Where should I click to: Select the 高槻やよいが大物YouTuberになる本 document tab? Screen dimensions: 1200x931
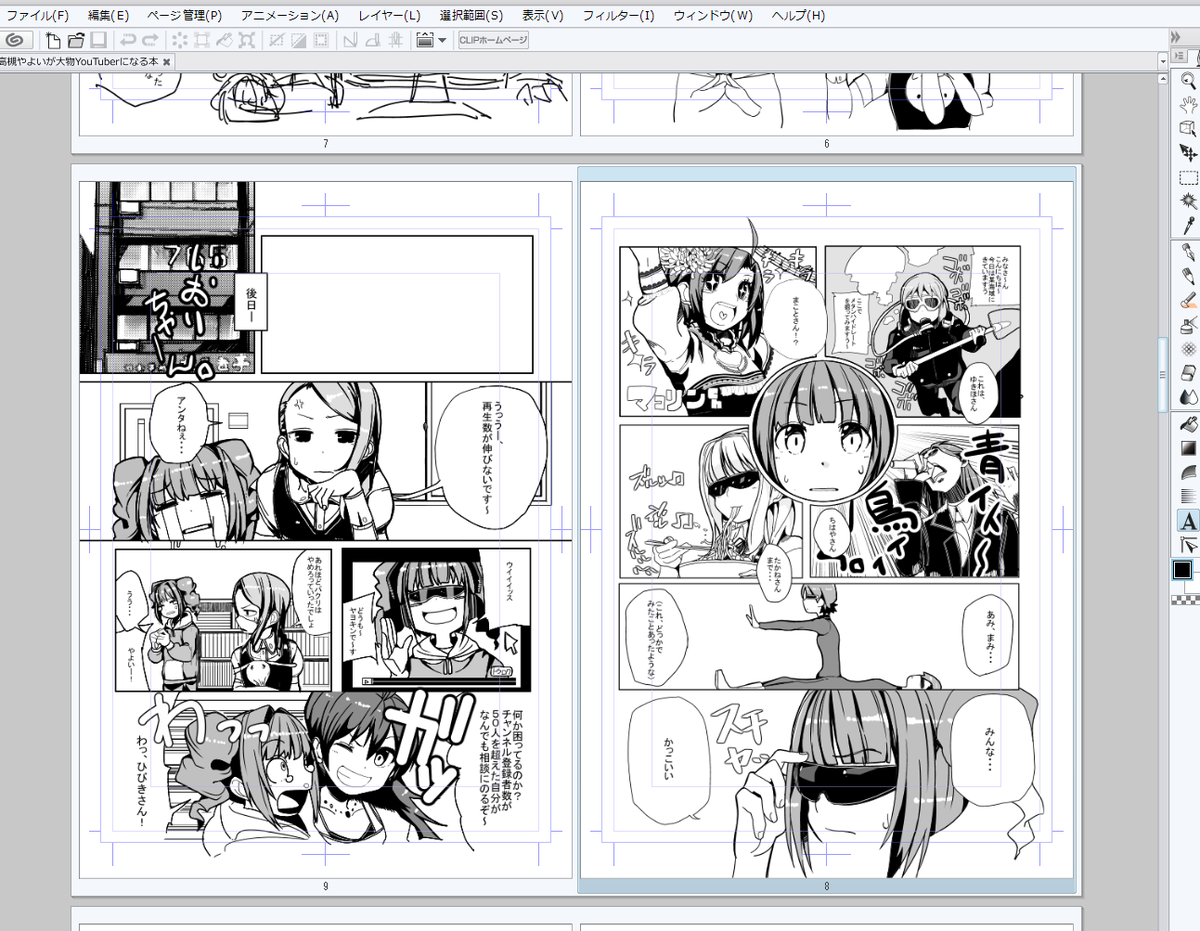point(80,62)
